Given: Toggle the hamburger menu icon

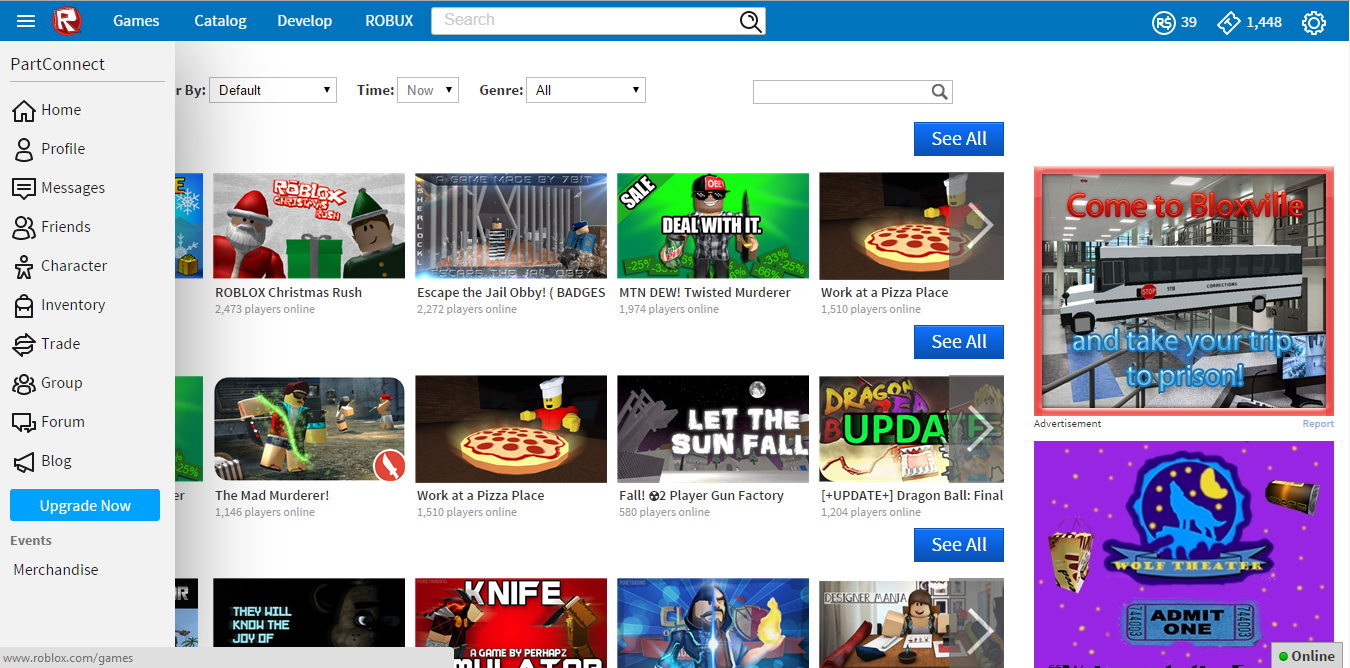Looking at the screenshot, I should coord(25,20).
